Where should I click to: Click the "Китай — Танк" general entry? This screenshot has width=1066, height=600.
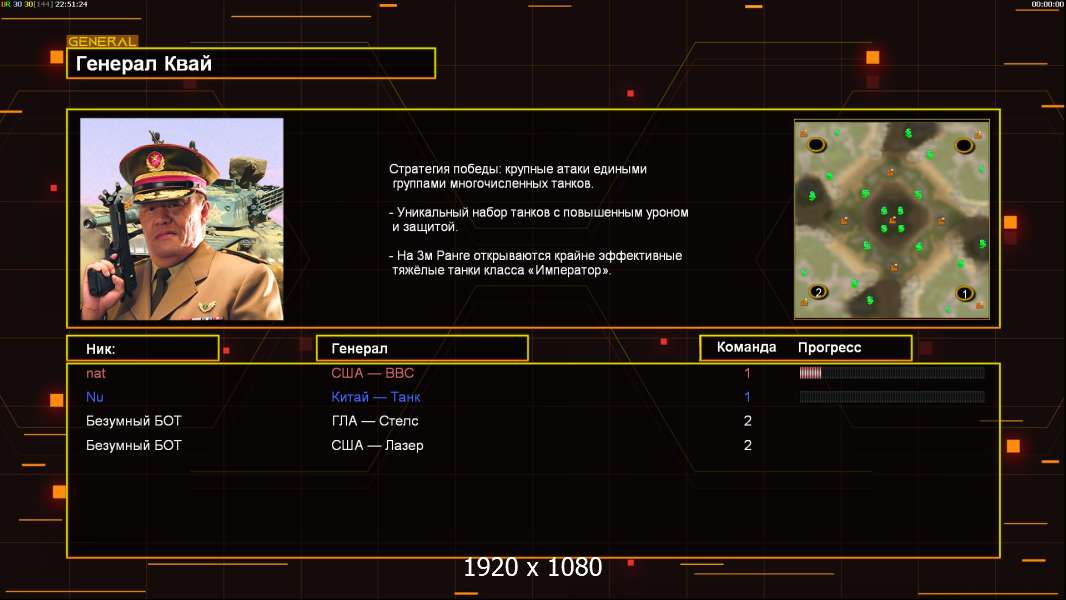[376, 397]
